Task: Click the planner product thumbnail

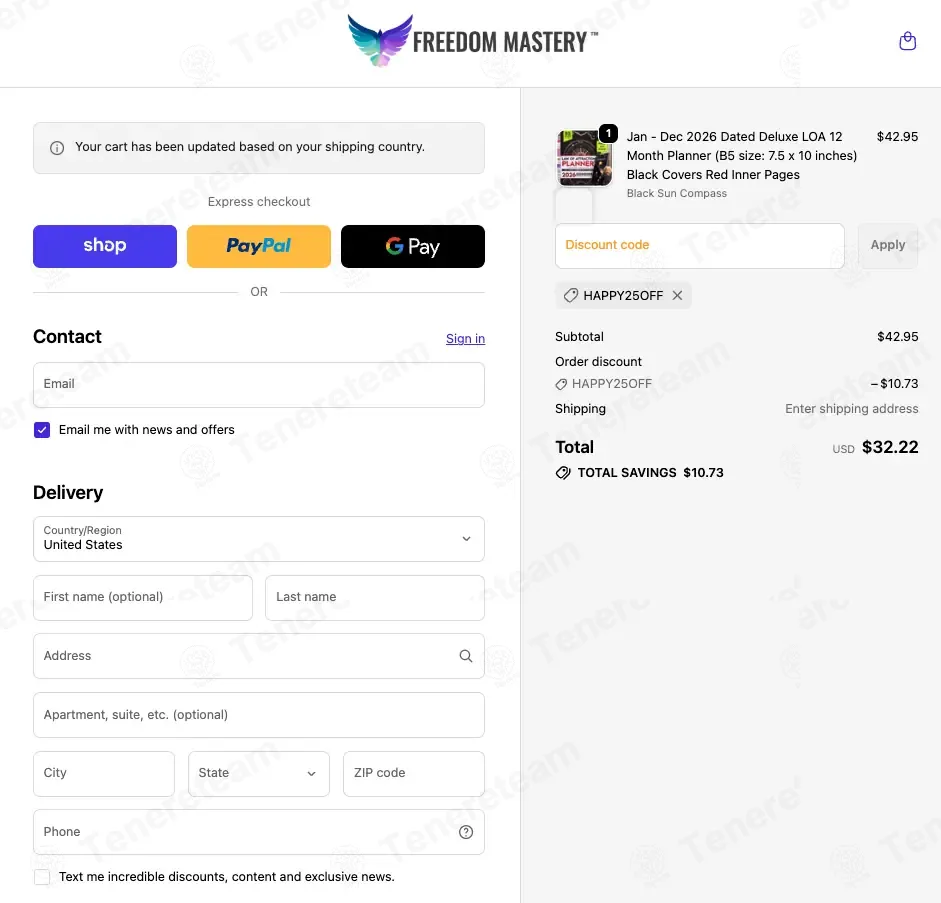Action: [x=584, y=158]
